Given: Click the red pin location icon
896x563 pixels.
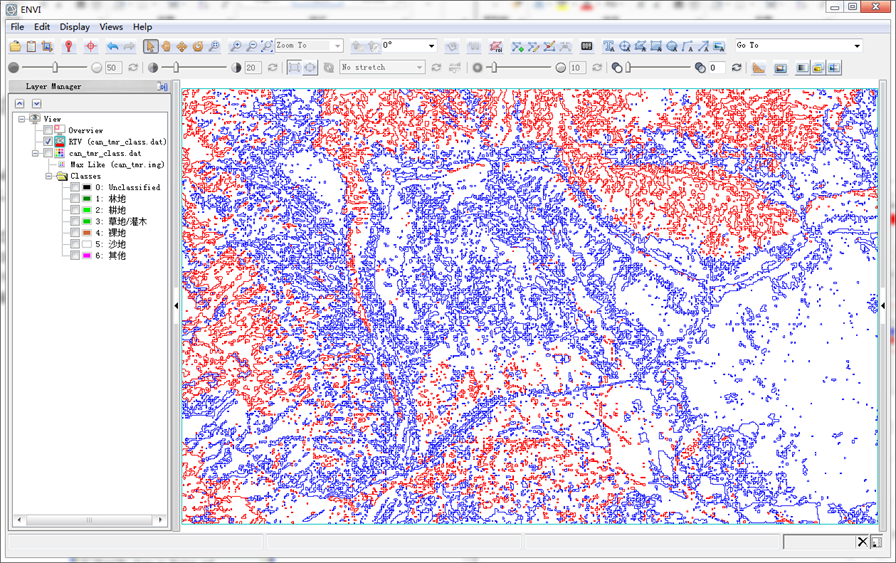Looking at the screenshot, I should 69,46.
